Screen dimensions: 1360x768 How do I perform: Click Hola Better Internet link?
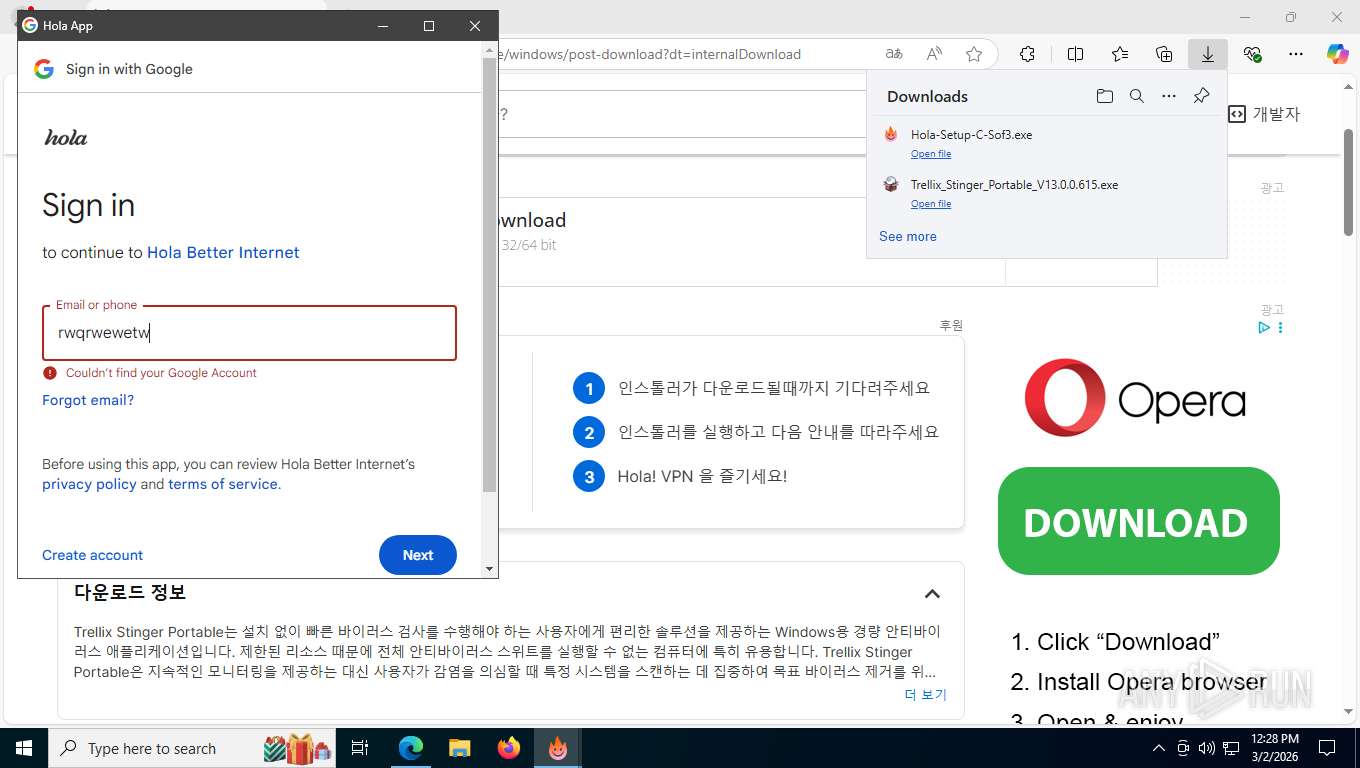223,253
